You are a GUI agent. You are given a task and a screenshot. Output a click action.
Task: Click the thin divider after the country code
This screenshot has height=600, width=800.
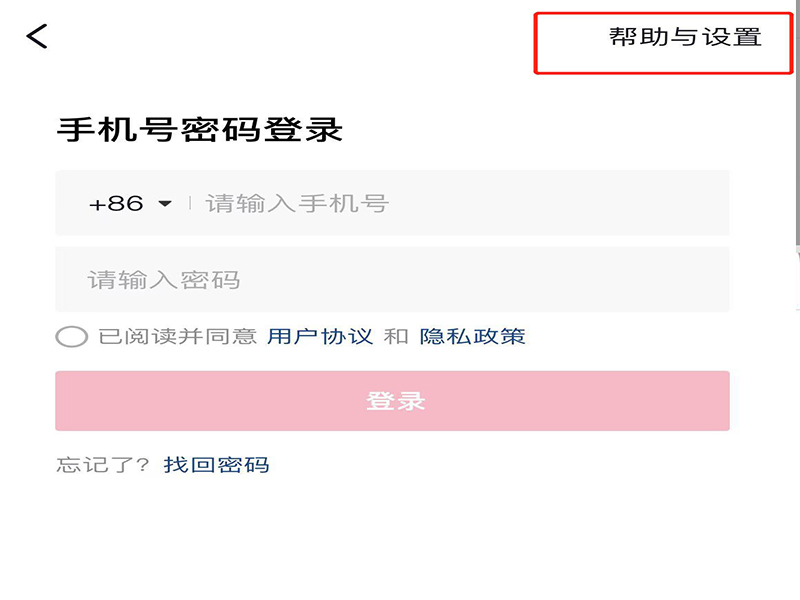[x=190, y=203]
